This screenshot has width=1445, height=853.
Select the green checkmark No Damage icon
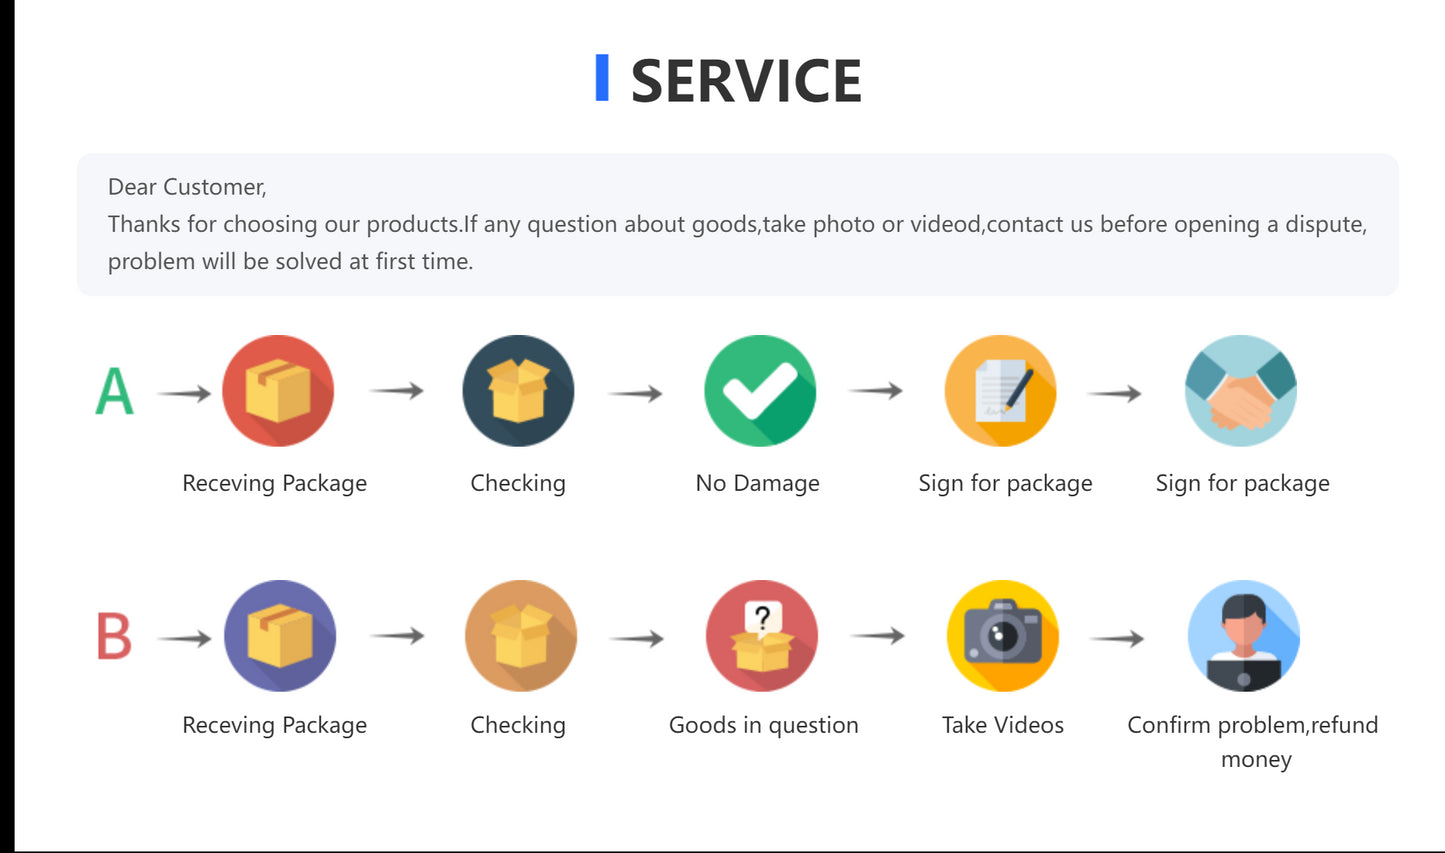760,391
